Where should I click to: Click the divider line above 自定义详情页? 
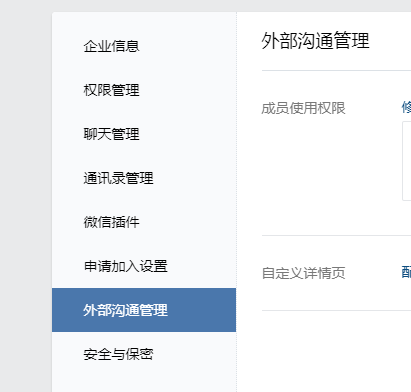point(336,235)
